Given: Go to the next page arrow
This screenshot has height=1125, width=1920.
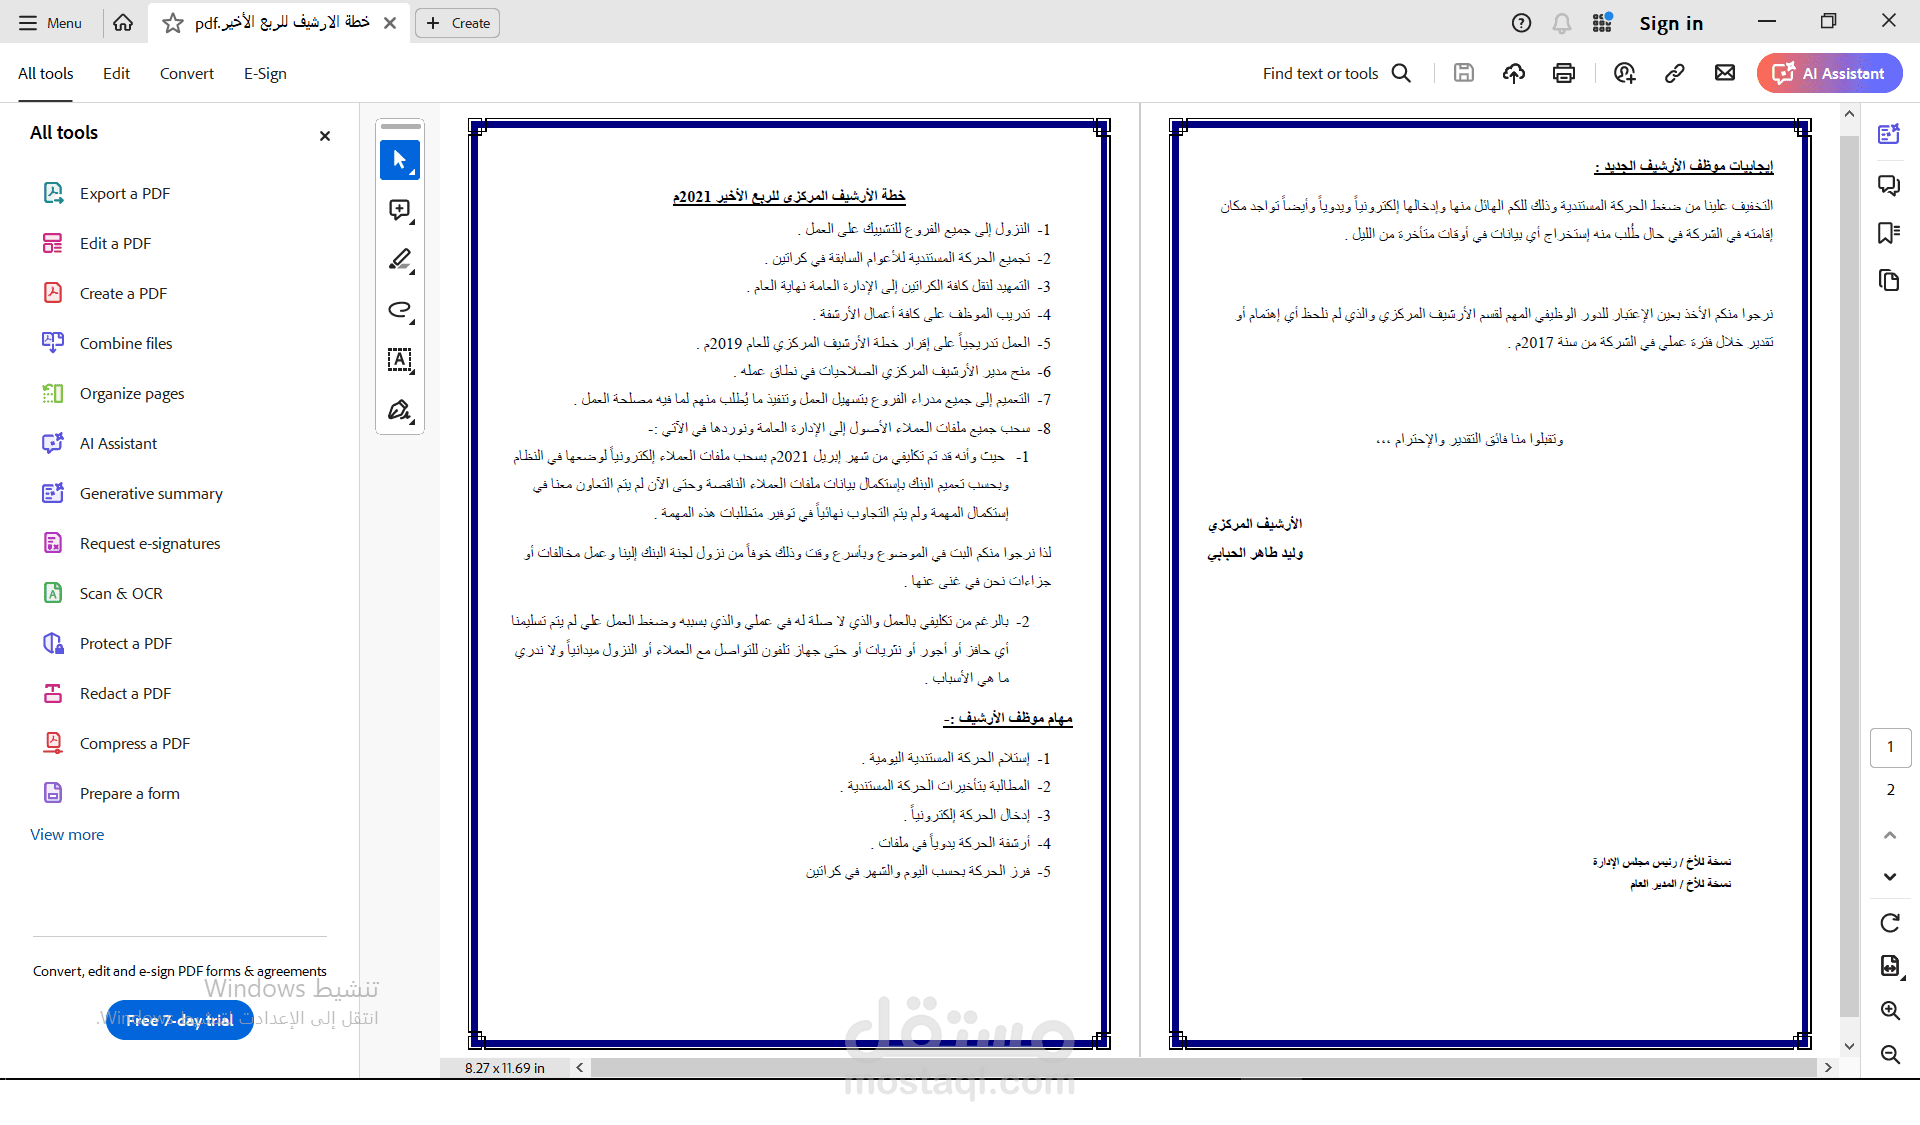Looking at the screenshot, I should coord(1890,877).
